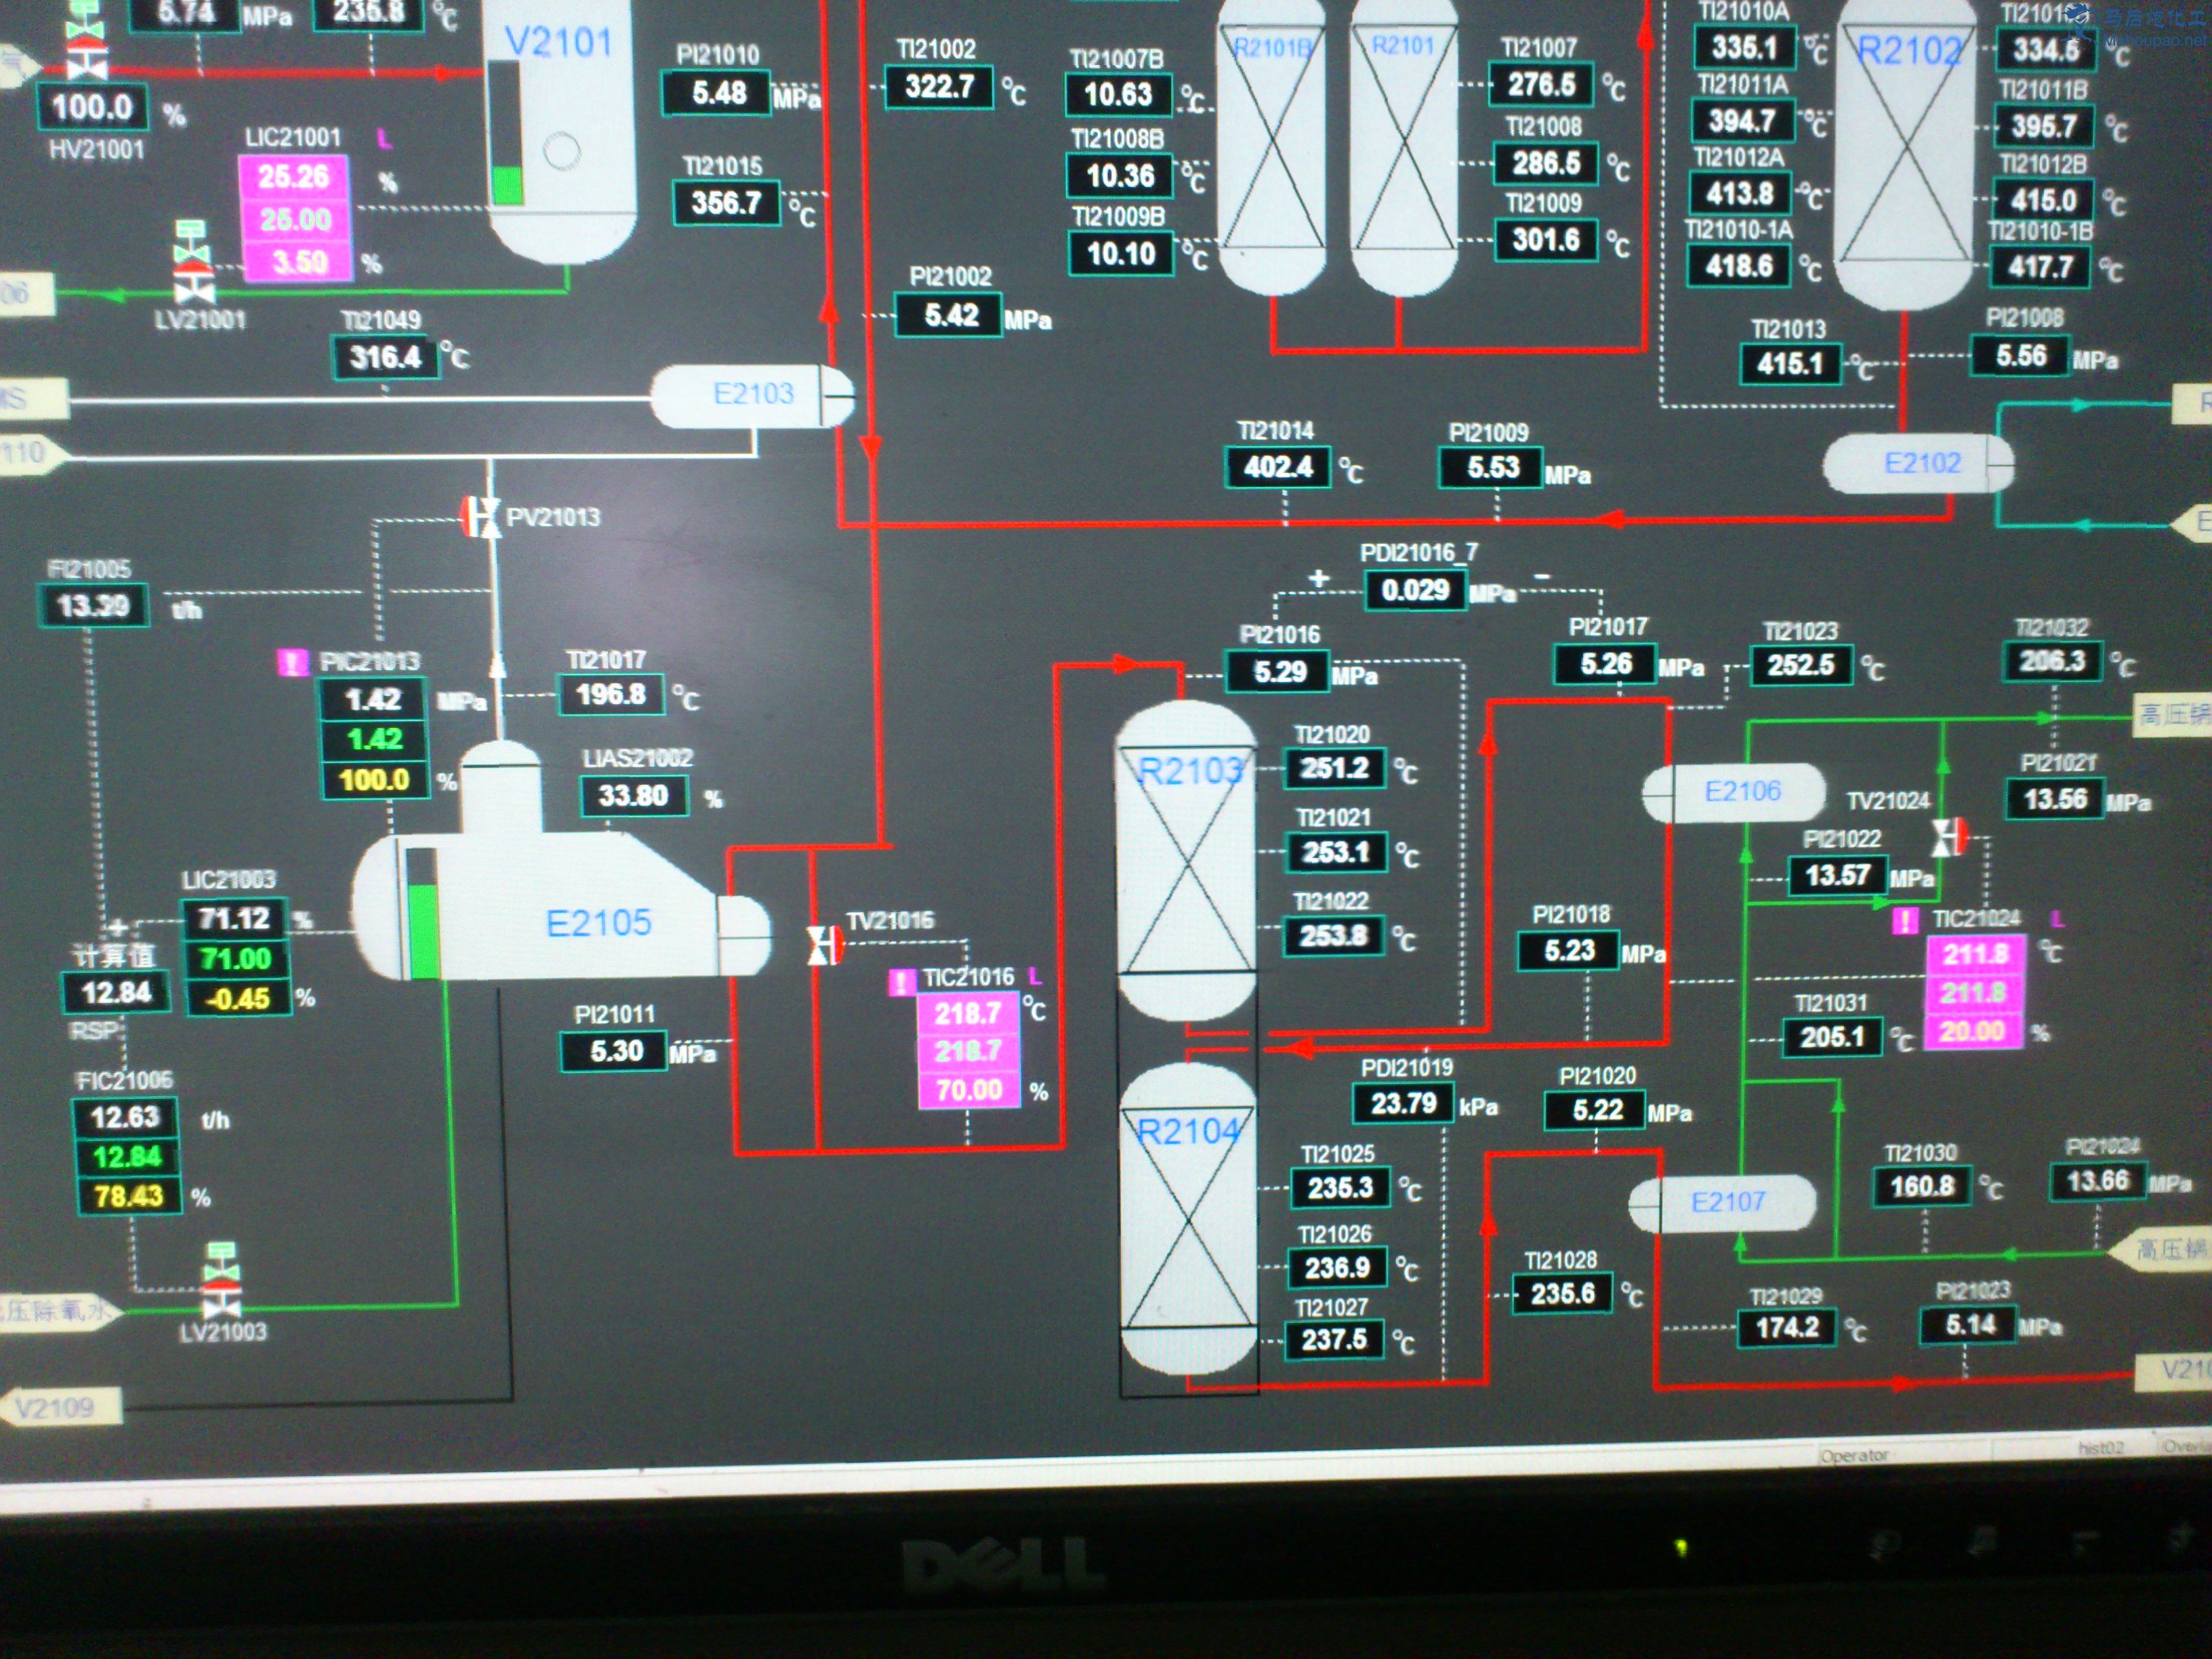Image resolution: width=2212 pixels, height=1659 pixels.
Task: Click the HV21001 control valve symbol
Action: pyautogui.click(x=86, y=45)
